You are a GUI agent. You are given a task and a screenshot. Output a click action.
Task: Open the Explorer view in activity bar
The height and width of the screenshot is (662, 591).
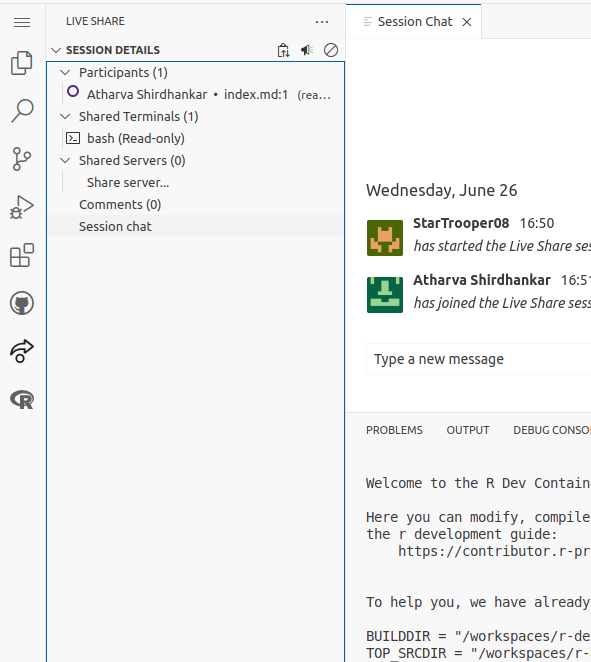22,63
